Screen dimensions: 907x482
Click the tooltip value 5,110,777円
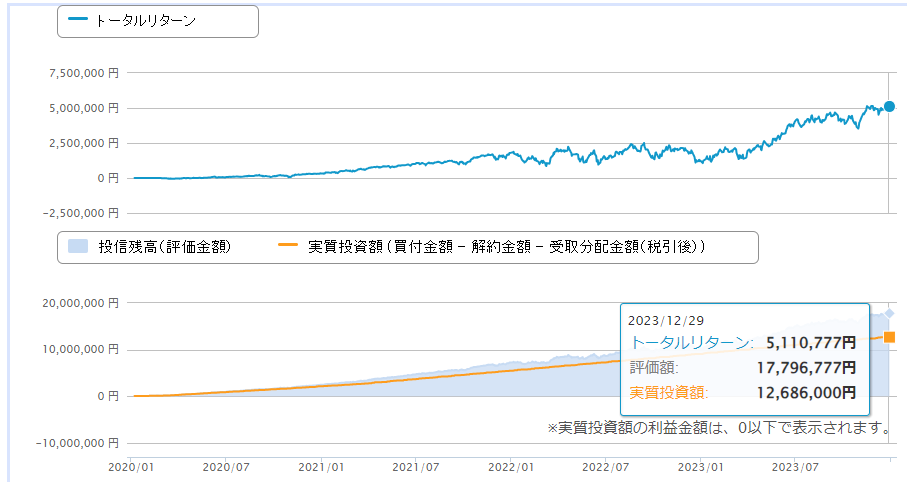pos(811,343)
